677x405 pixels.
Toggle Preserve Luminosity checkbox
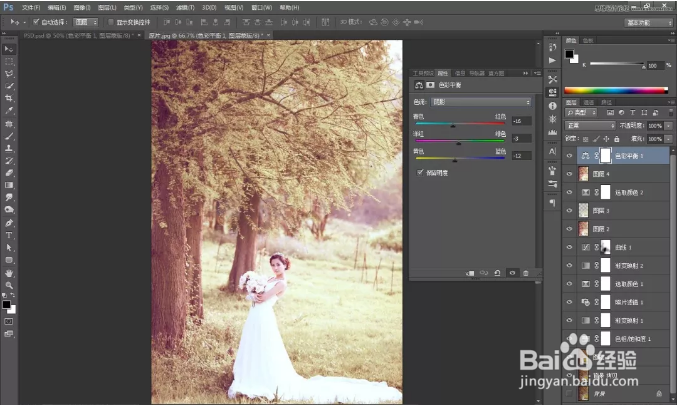(x=420, y=172)
